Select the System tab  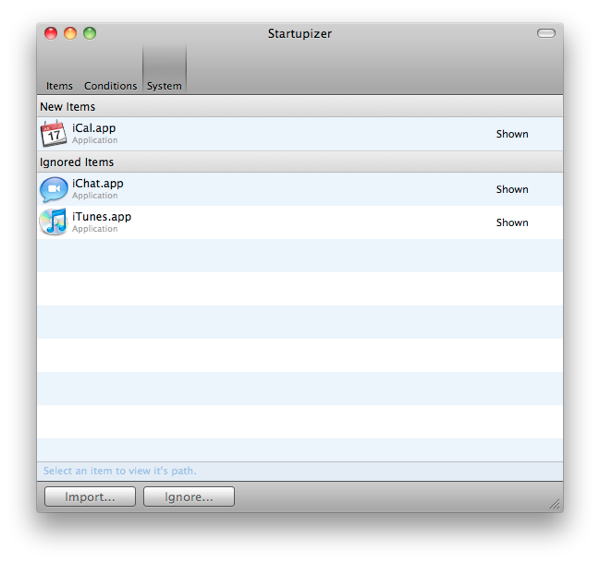165,69
